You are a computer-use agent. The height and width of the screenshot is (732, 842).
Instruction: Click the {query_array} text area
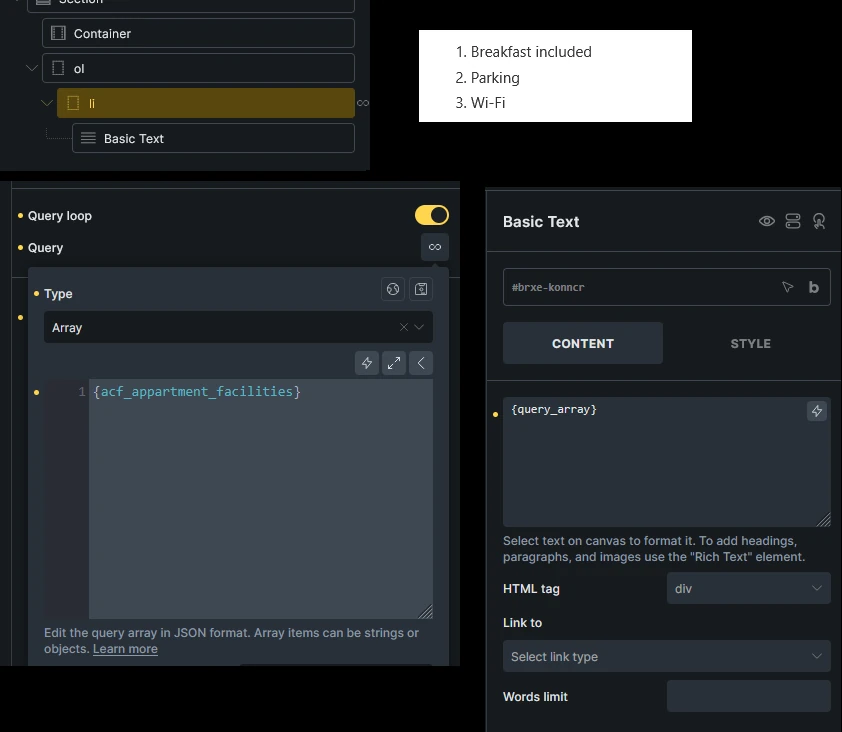pos(666,462)
